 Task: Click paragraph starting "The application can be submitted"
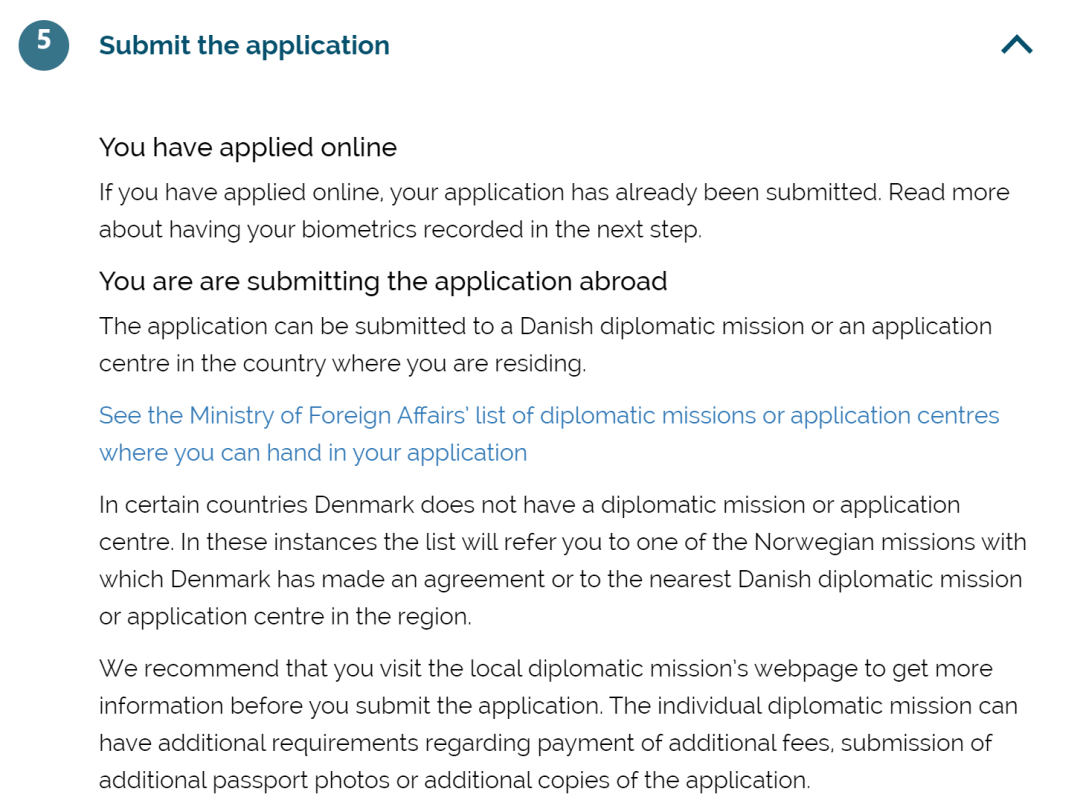tap(544, 327)
